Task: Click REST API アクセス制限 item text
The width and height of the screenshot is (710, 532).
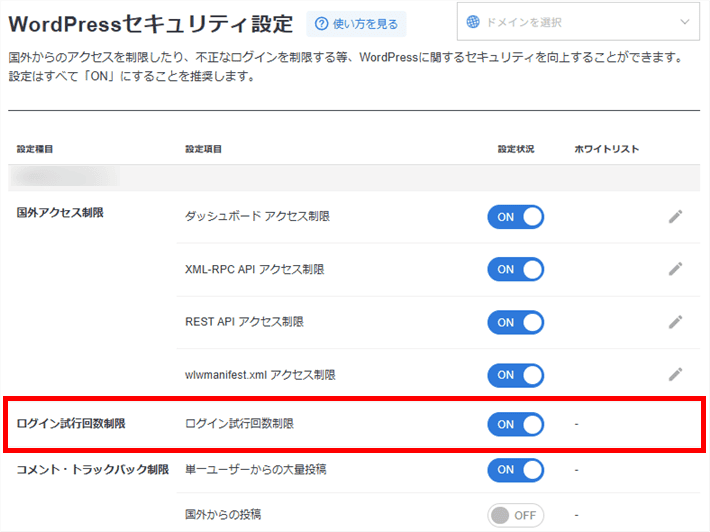Action: click(x=244, y=322)
